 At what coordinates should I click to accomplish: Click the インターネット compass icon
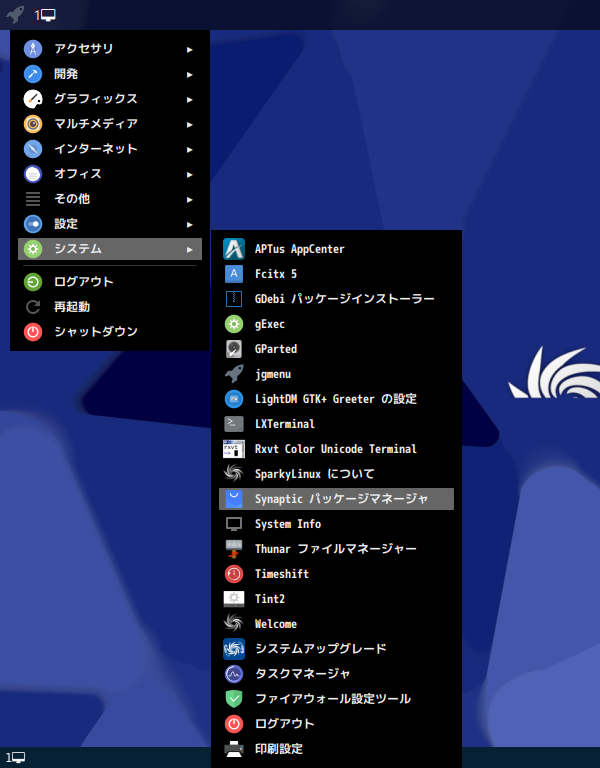pyautogui.click(x=33, y=148)
